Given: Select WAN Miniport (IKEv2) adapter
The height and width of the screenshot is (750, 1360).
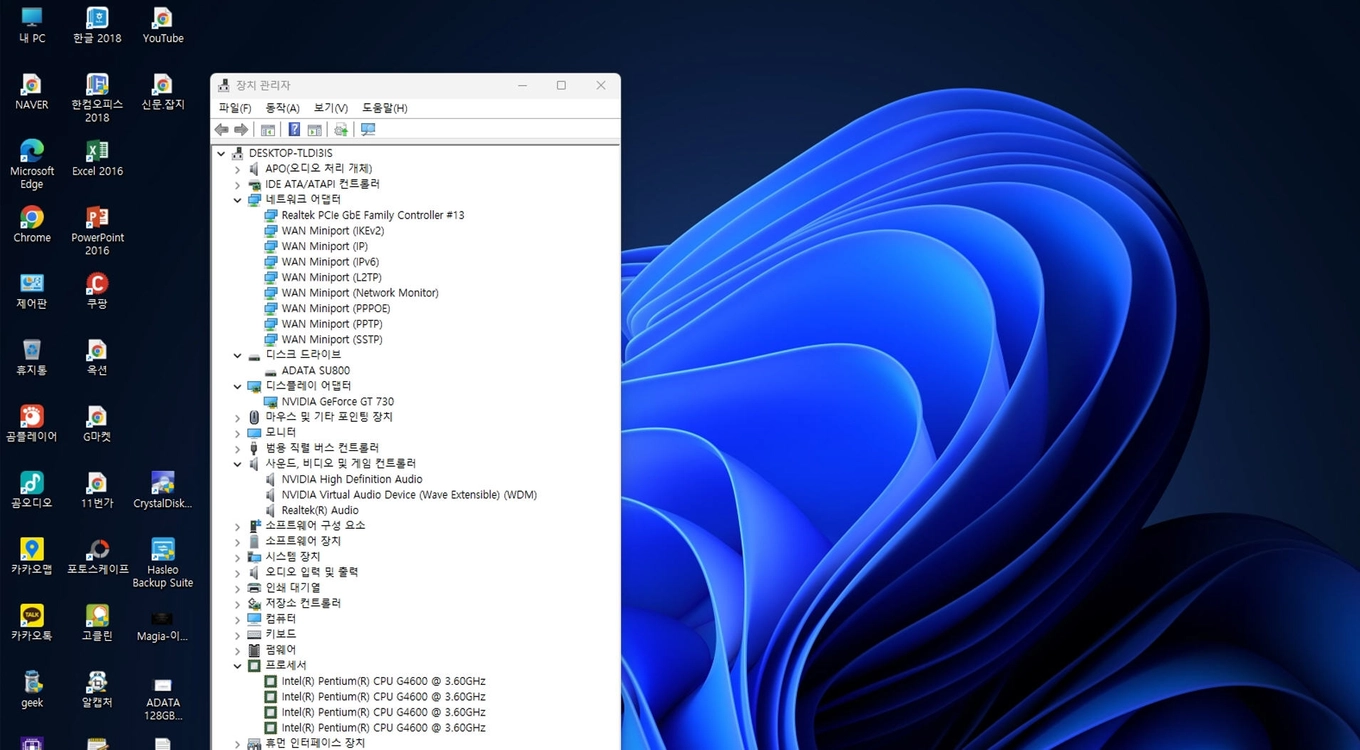Looking at the screenshot, I should 332,231.
